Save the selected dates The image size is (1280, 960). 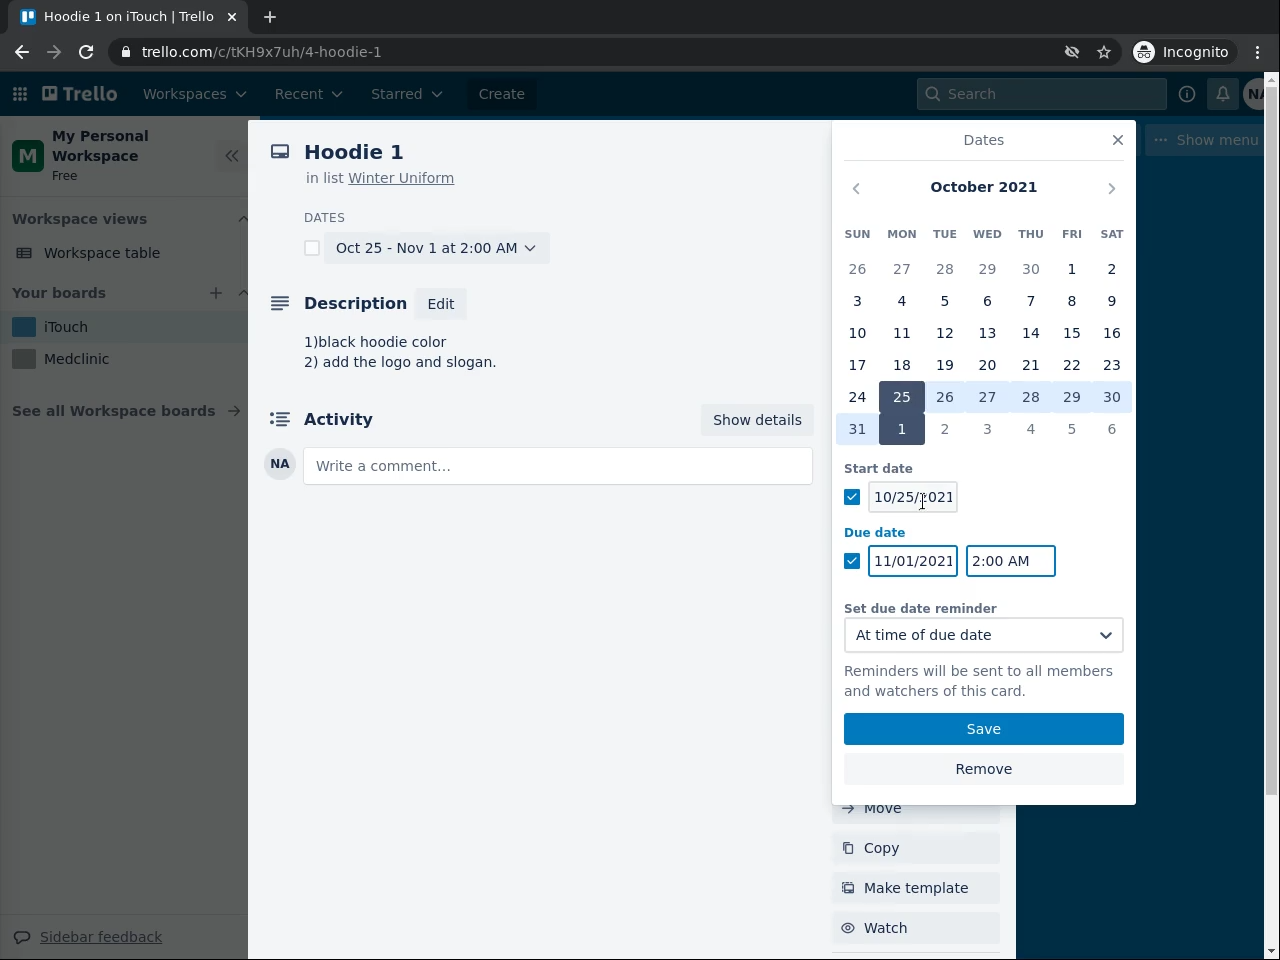pyautogui.click(x=984, y=729)
